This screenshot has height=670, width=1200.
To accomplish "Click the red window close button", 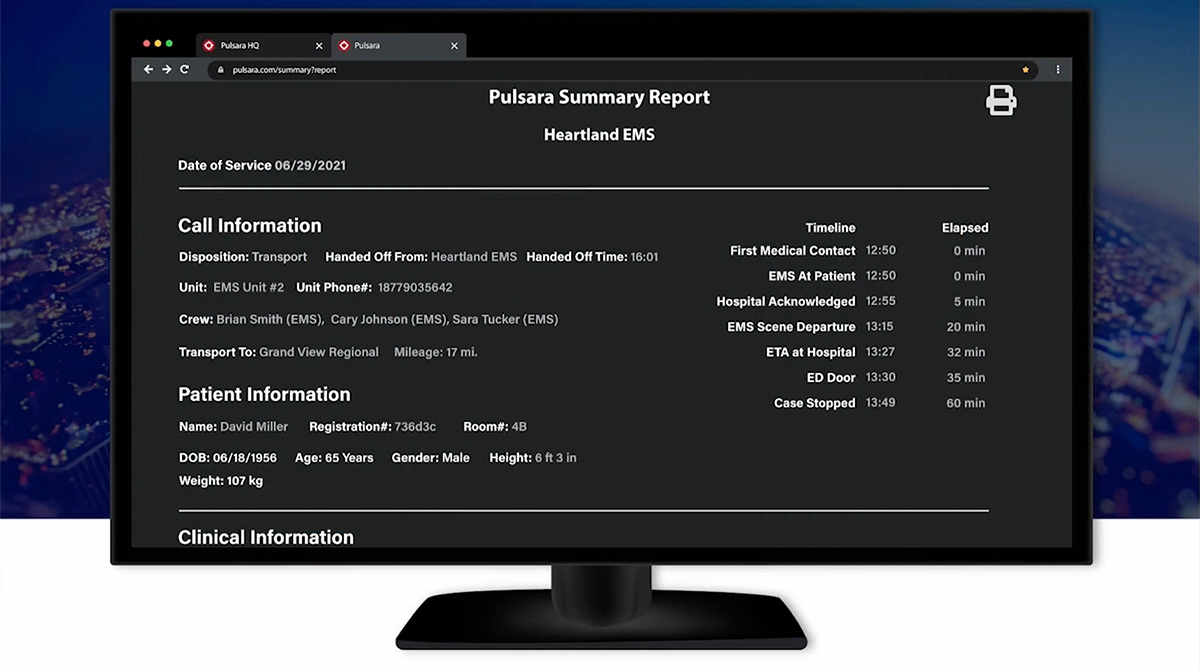I will (x=146, y=44).
